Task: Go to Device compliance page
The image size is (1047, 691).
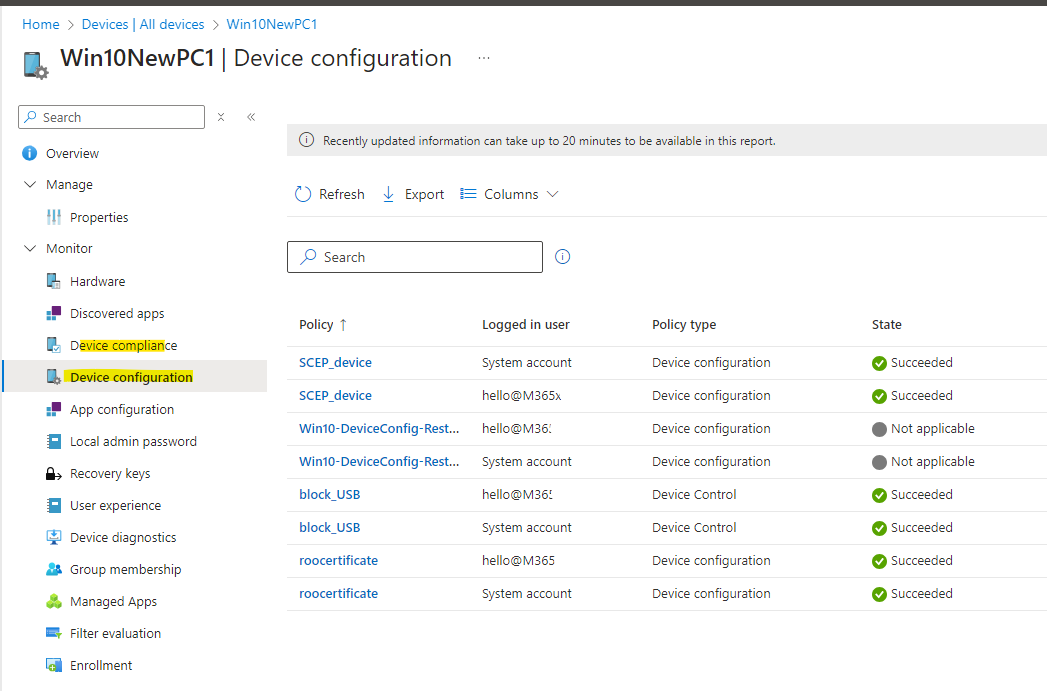Action: 124,346
